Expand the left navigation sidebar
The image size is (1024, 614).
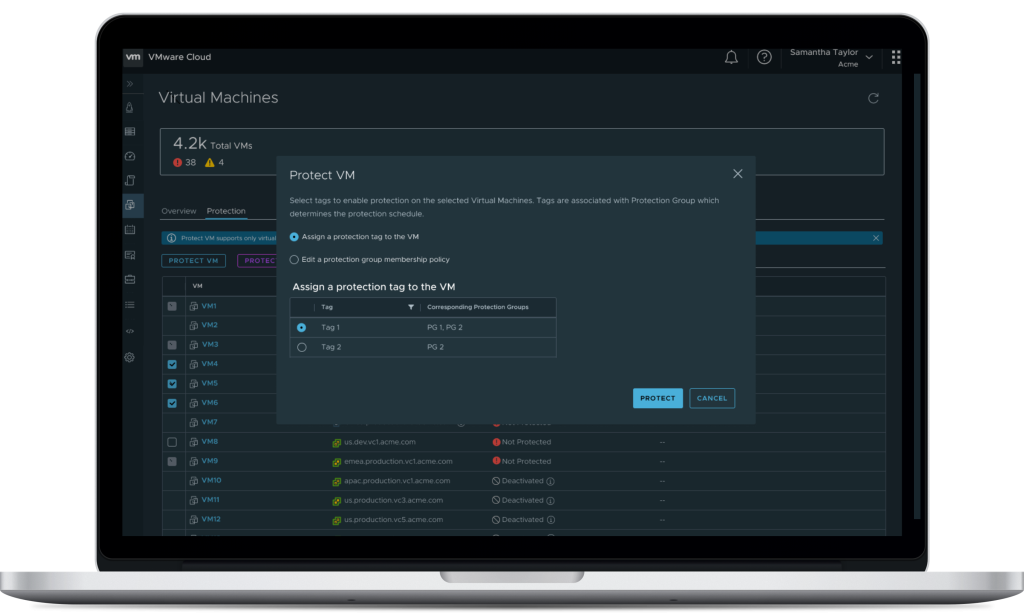tap(130, 84)
